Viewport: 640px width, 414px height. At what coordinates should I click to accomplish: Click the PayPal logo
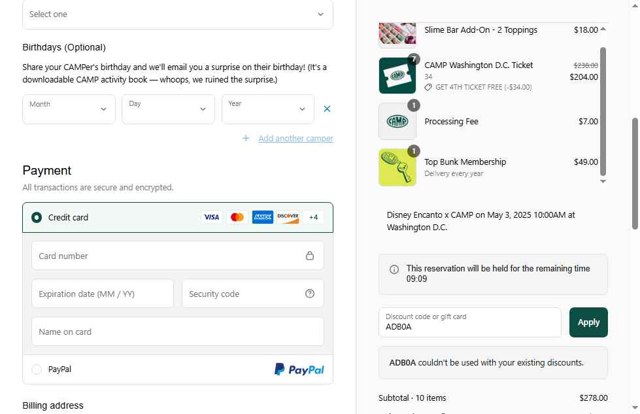[x=299, y=370]
